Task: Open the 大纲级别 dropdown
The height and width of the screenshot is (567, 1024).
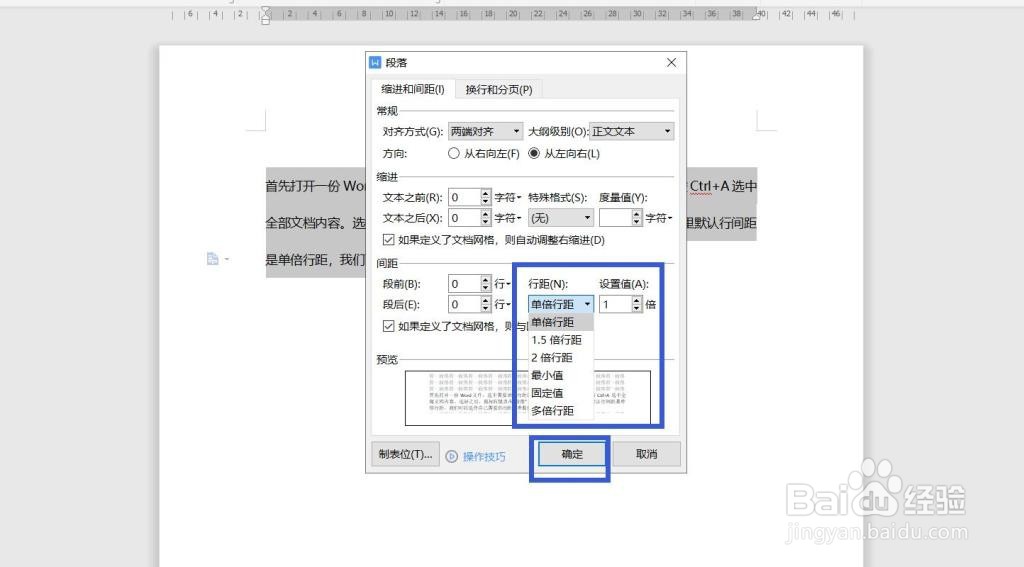Action: tap(632, 131)
